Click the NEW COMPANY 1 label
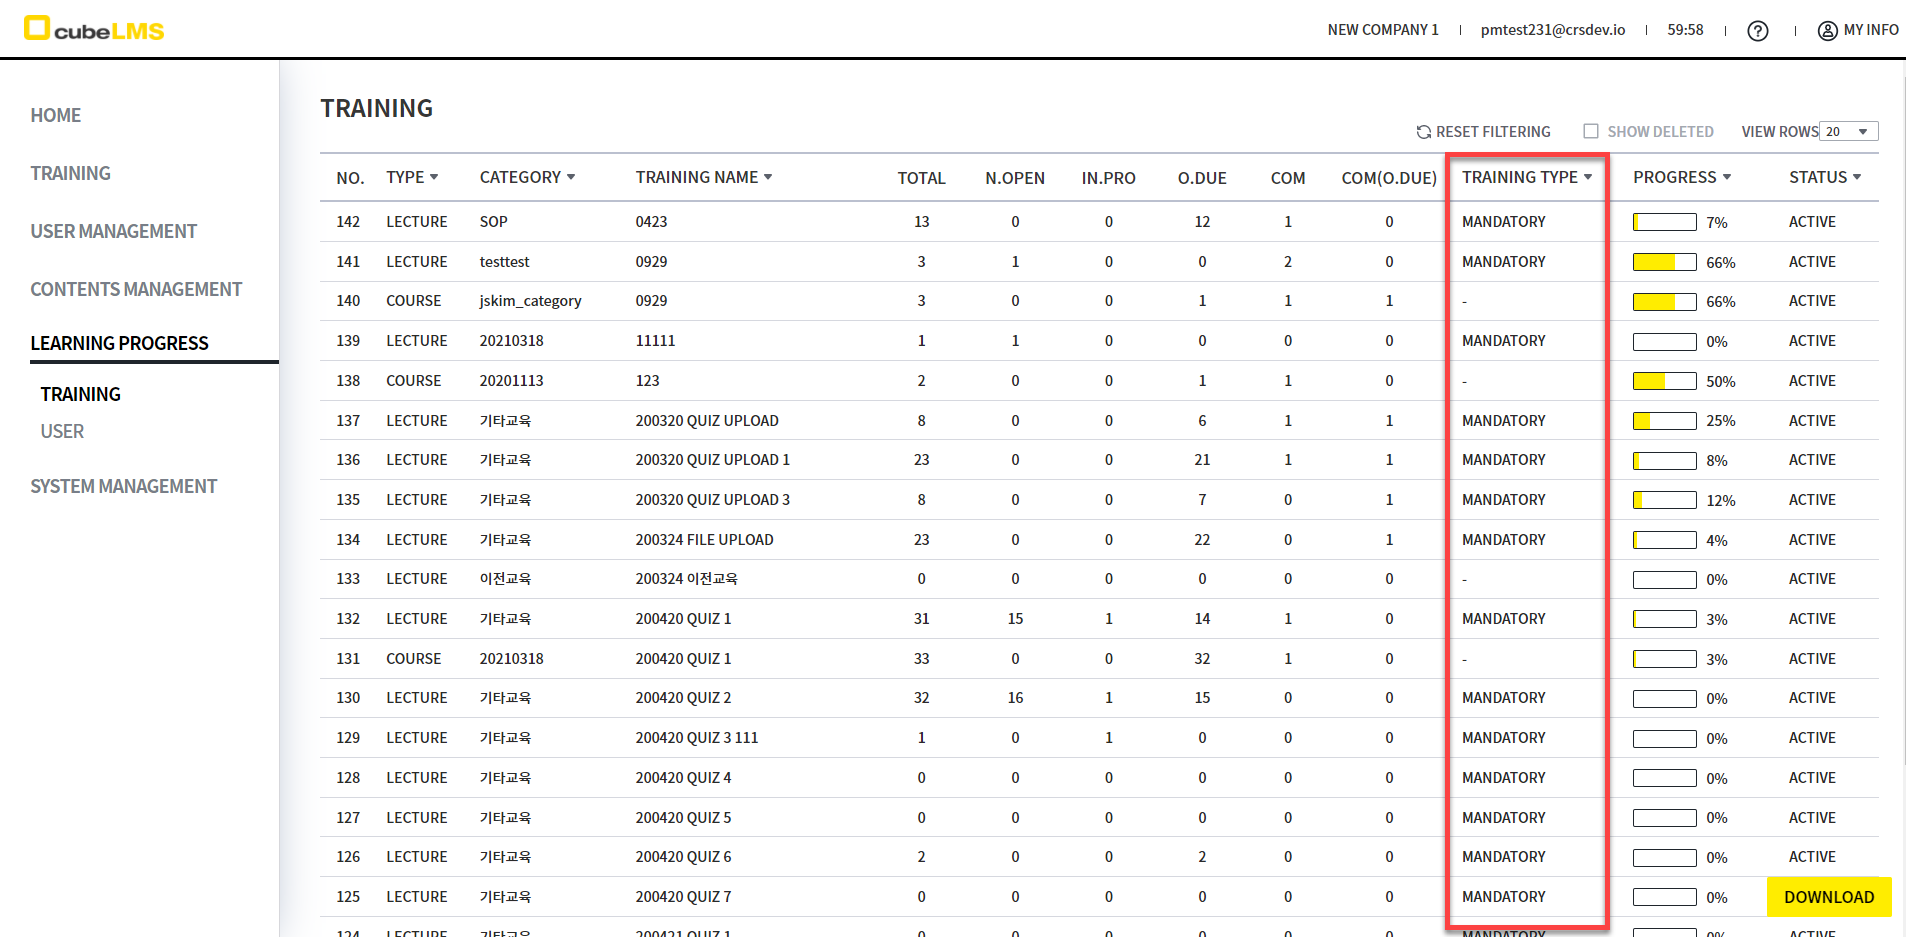 pyautogui.click(x=1382, y=30)
